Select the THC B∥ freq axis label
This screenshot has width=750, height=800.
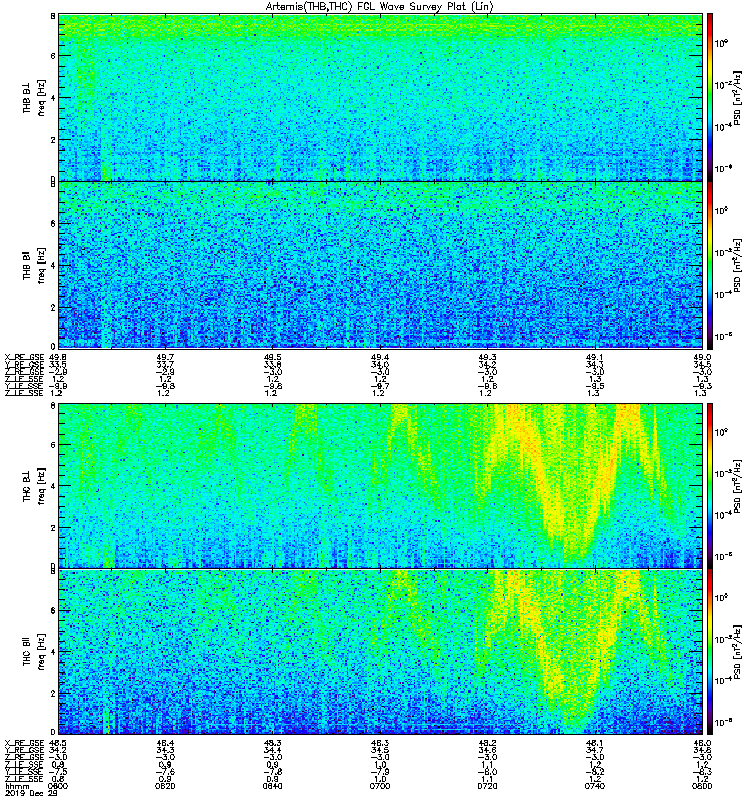point(34,653)
